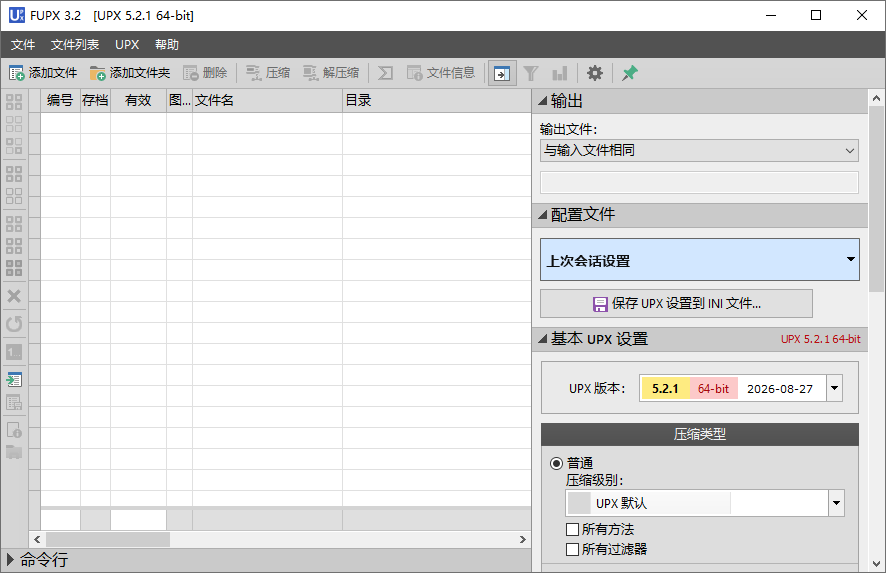The image size is (886, 573).
Task: Click the document info icon in sidebar
Action: click(14, 430)
